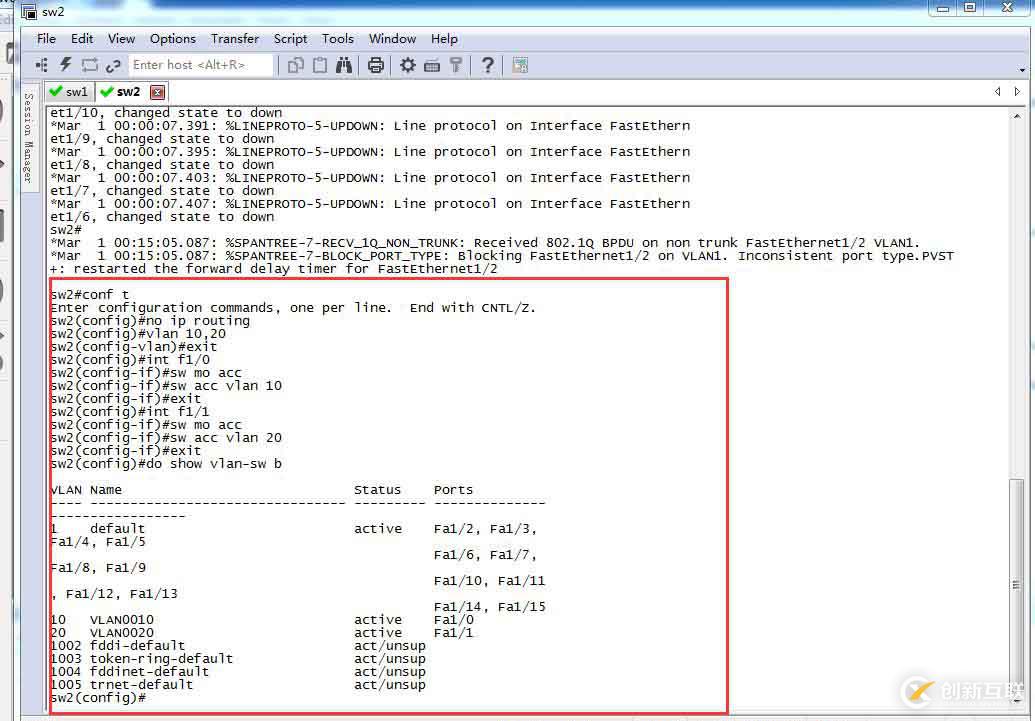The image size is (1035, 721).
Task: Click the 'default' VLAN 1 row name
Action: point(117,529)
